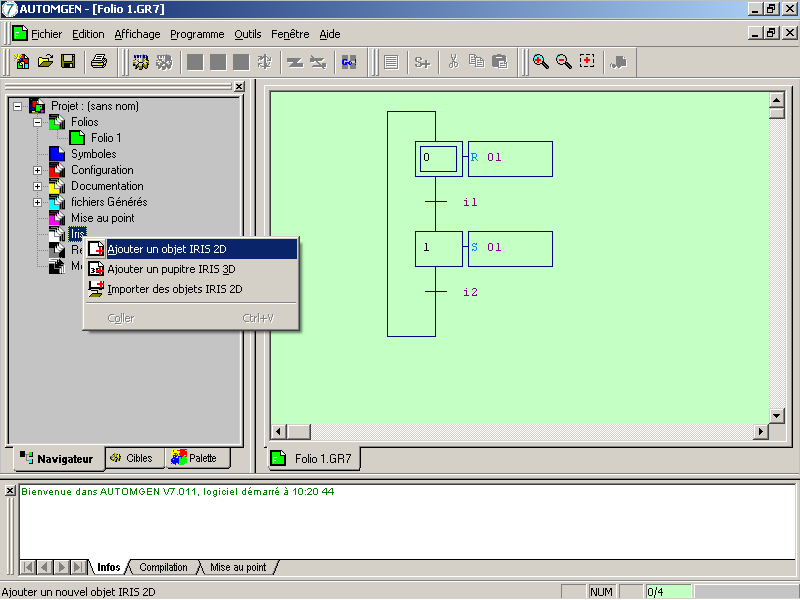Choose 'Importer des objets IRIS 2D'
The height and width of the screenshot is (600, 800).
(174, 289)
